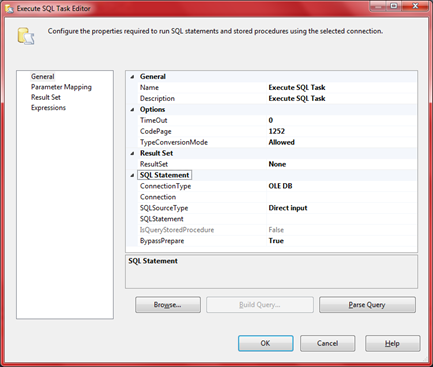Collapse the SQL Statement property group
The image size is (433, 367).
[132, 175]
